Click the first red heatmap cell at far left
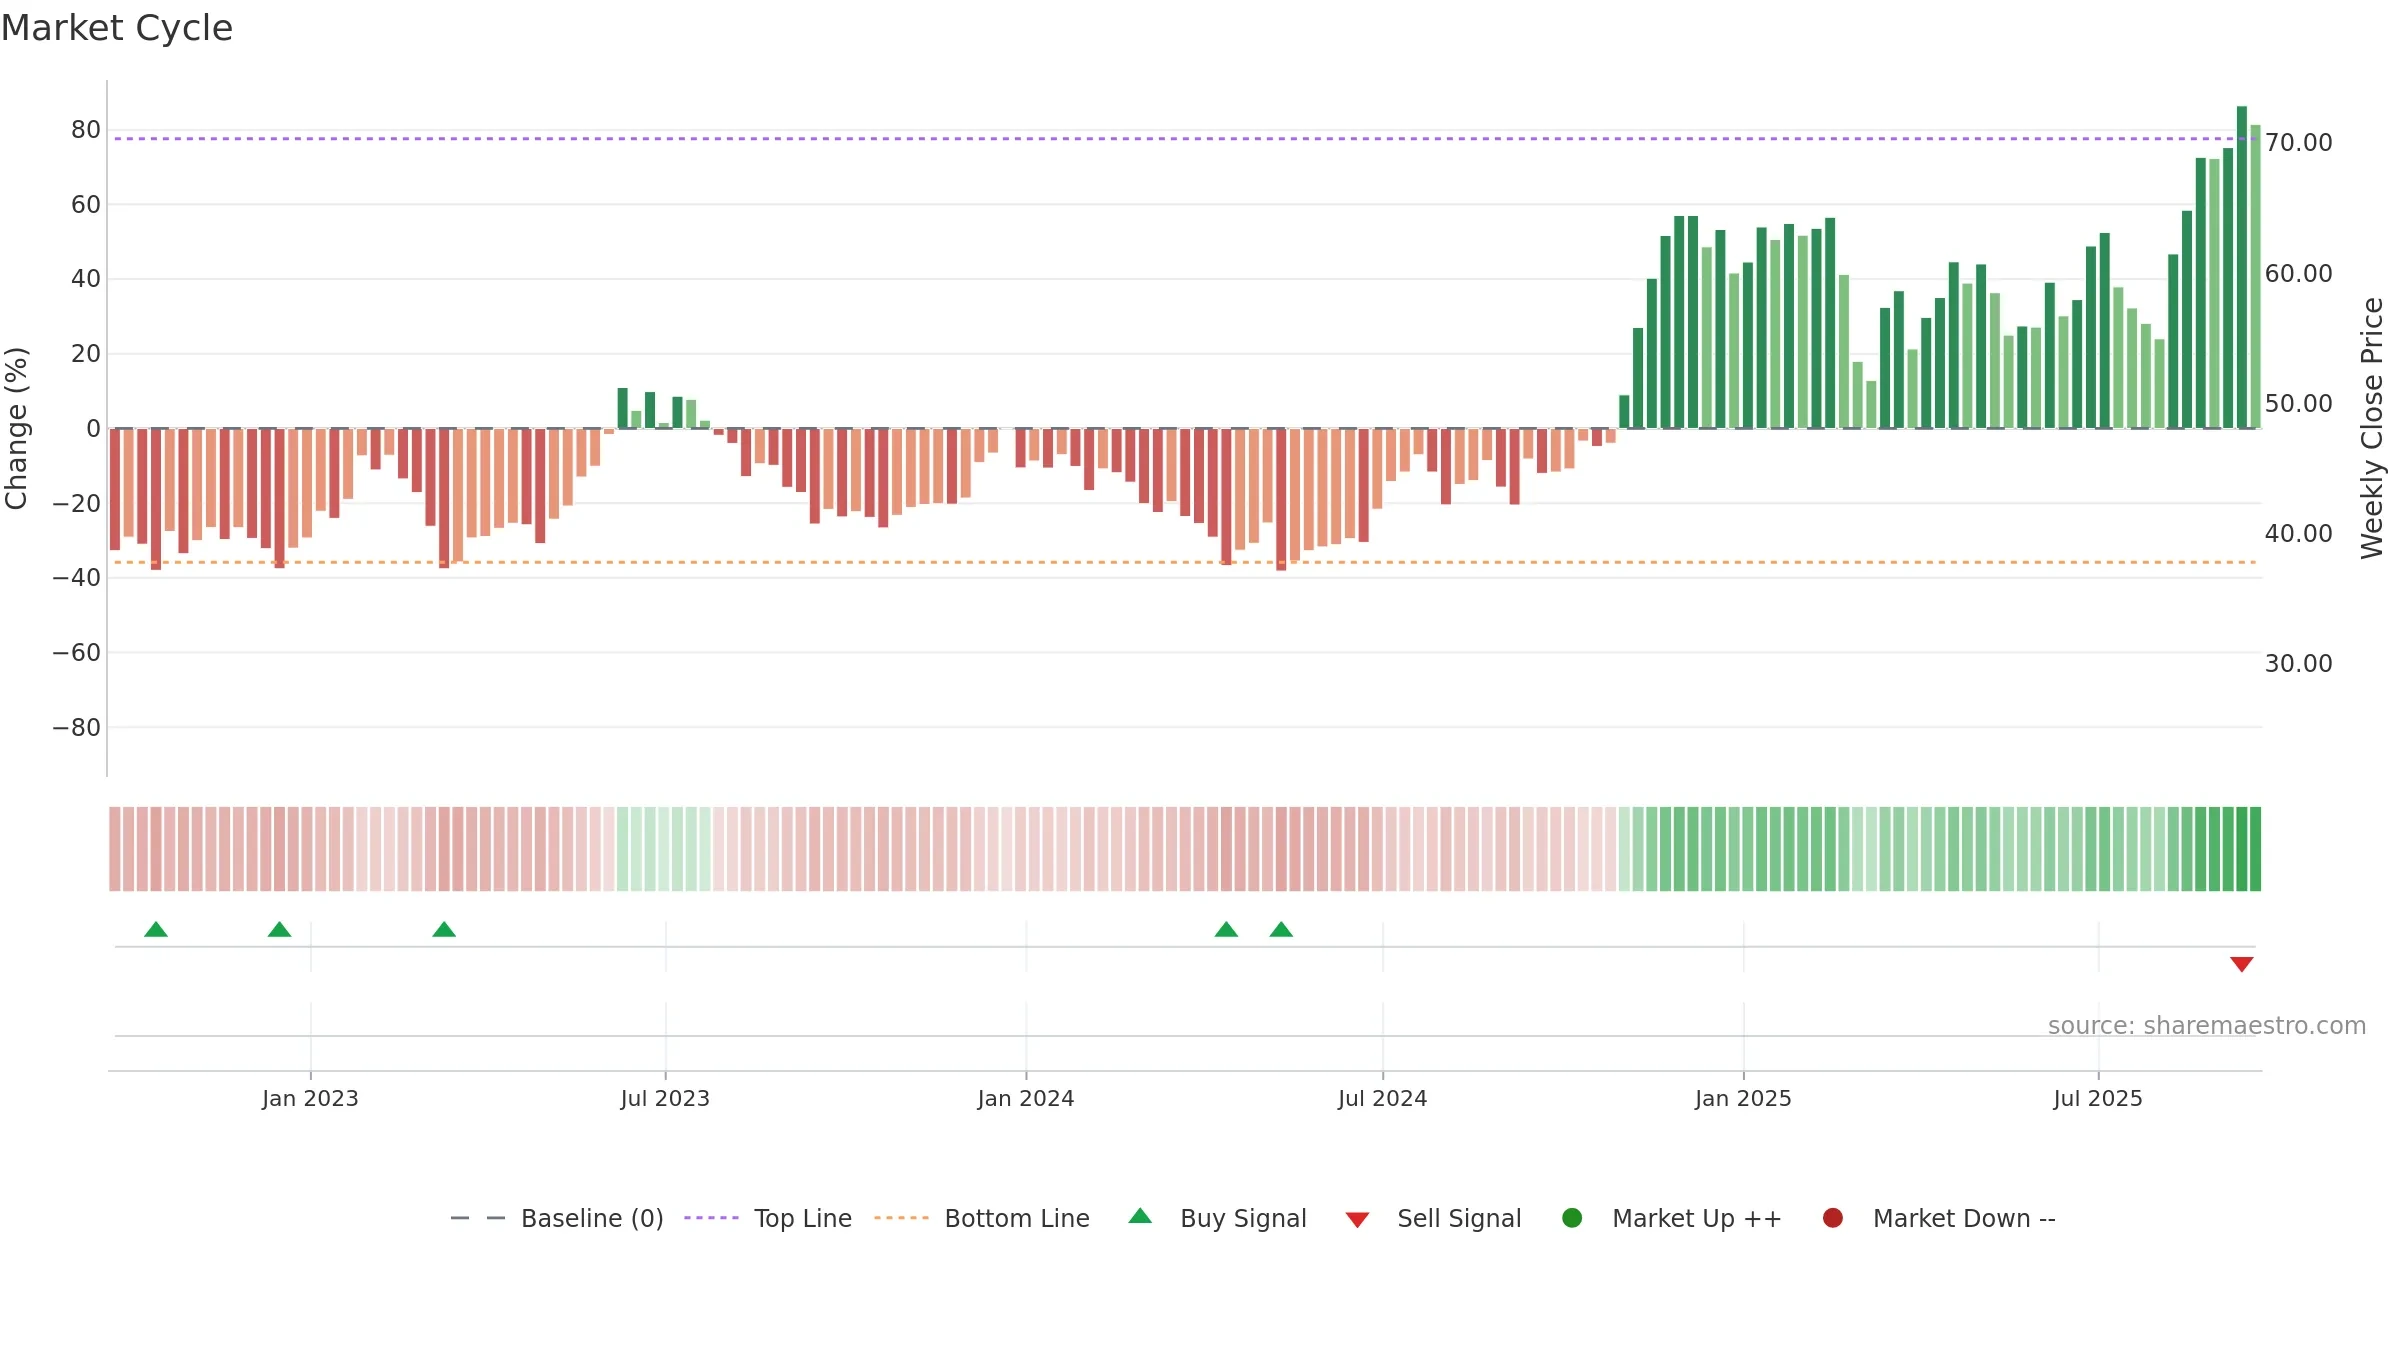Screen dimensions: 2400x1350 [115, 848]
